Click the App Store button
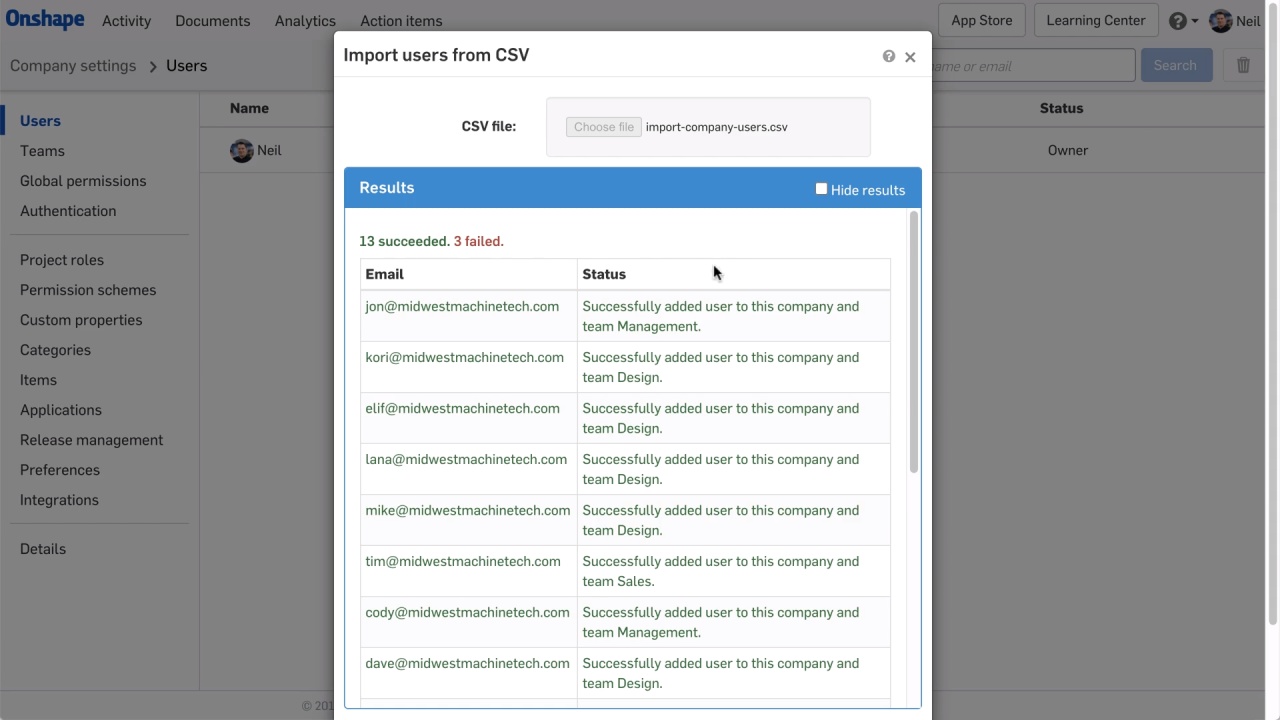 click(x=981, y=20)
